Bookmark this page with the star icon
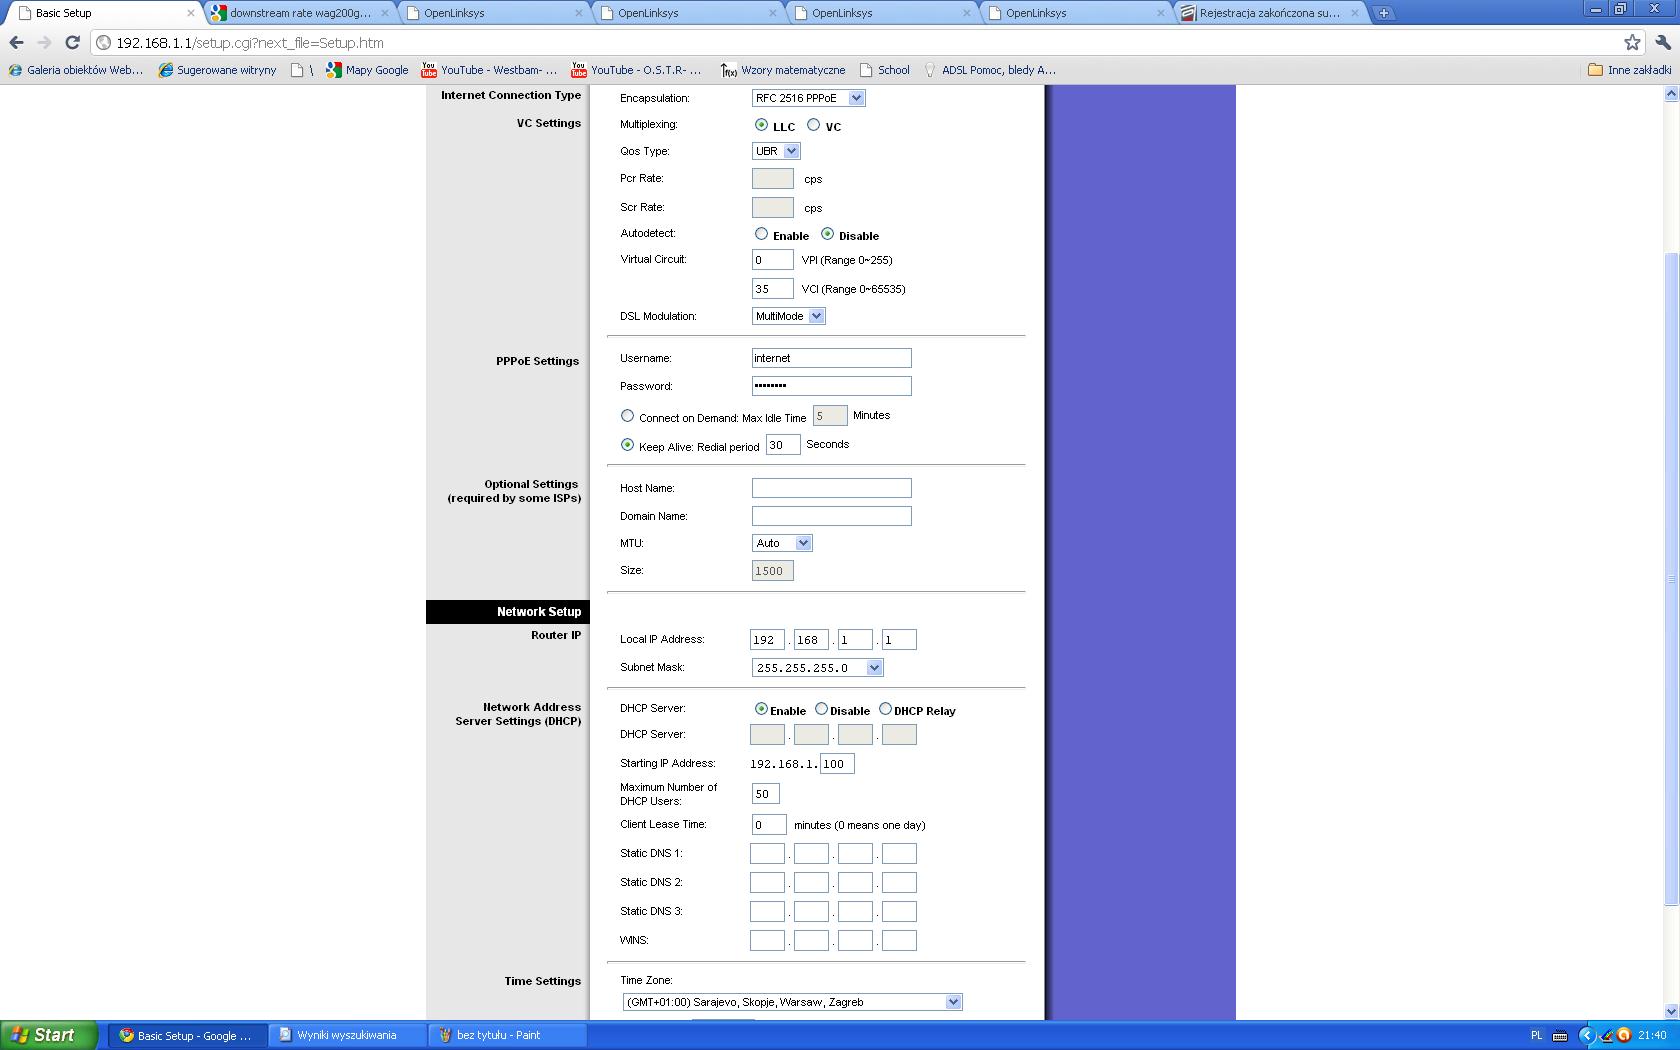 (x=1632, y=43)
